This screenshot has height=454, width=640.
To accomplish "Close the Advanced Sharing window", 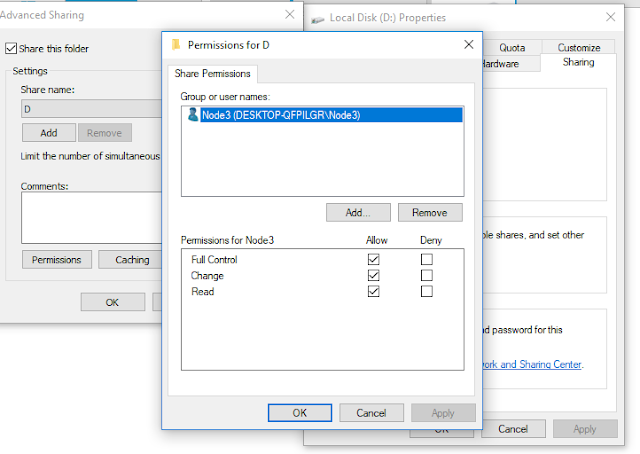I will click(x=290, y=15).
